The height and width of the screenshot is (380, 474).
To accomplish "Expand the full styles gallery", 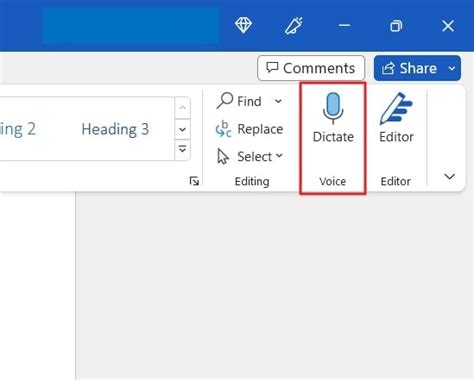I will pos(182,149).
